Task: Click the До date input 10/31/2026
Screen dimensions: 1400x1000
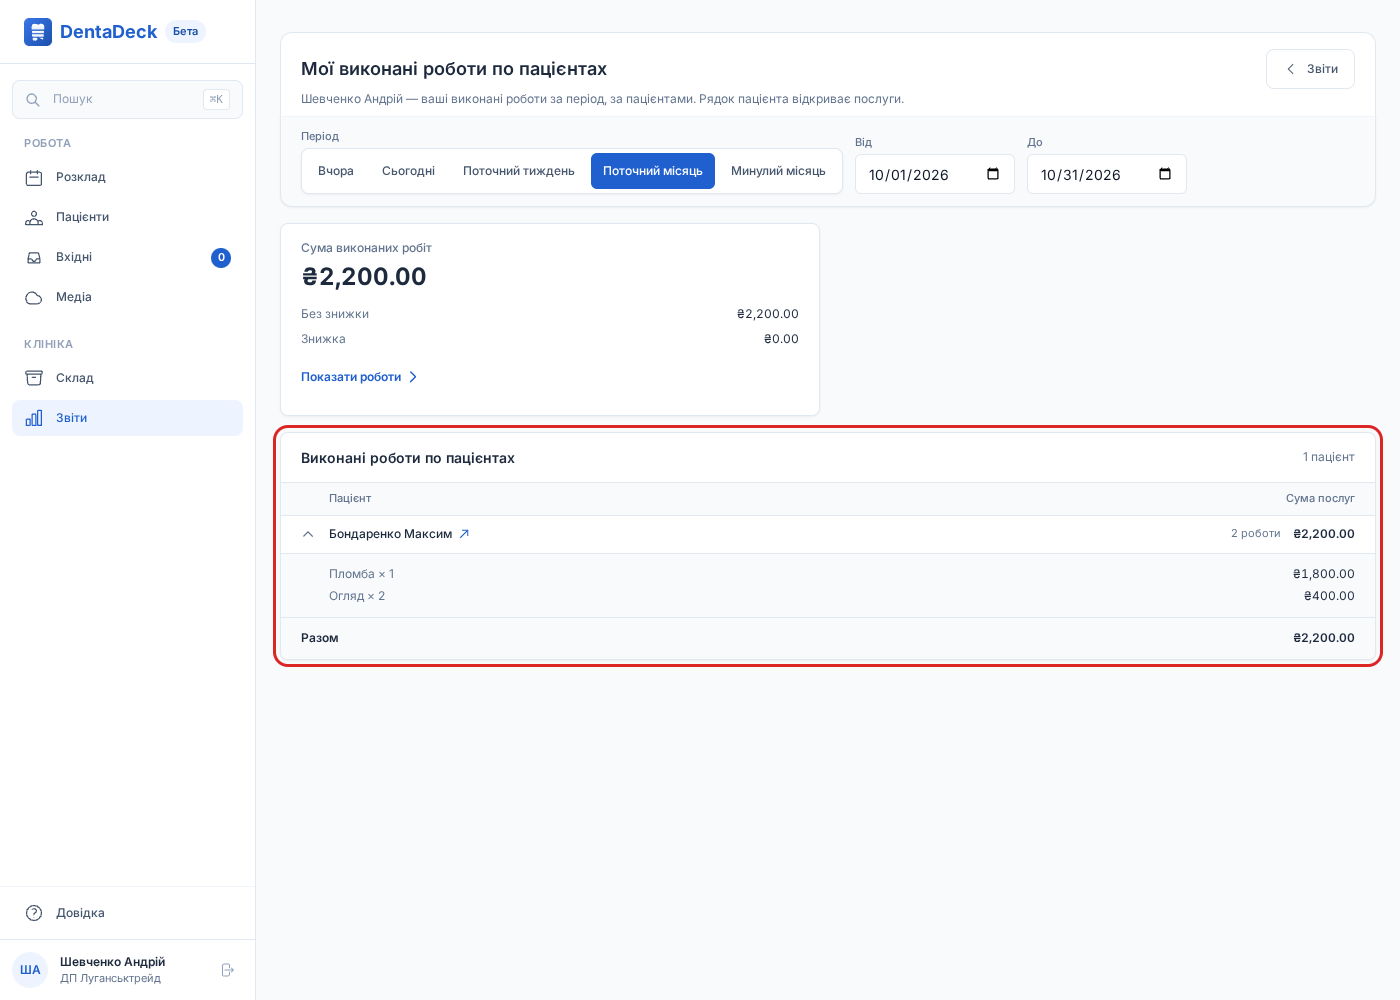Action: [x=1107, y=174]
